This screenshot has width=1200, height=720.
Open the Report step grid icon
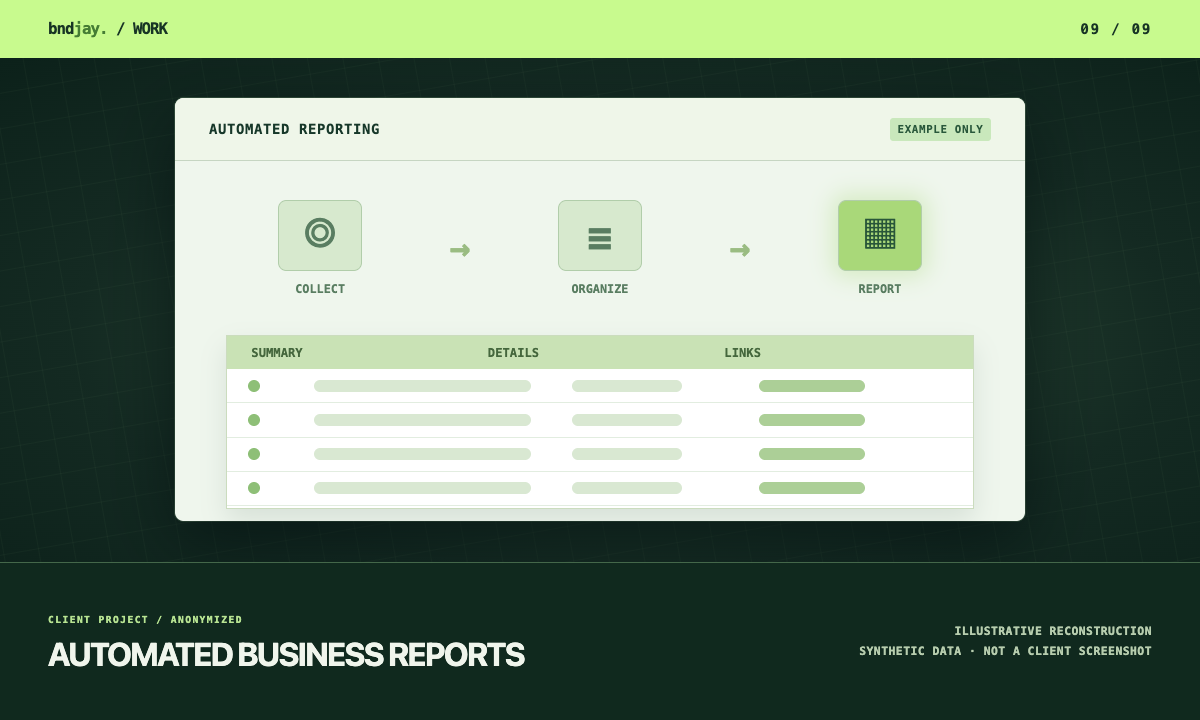[880, 235]
